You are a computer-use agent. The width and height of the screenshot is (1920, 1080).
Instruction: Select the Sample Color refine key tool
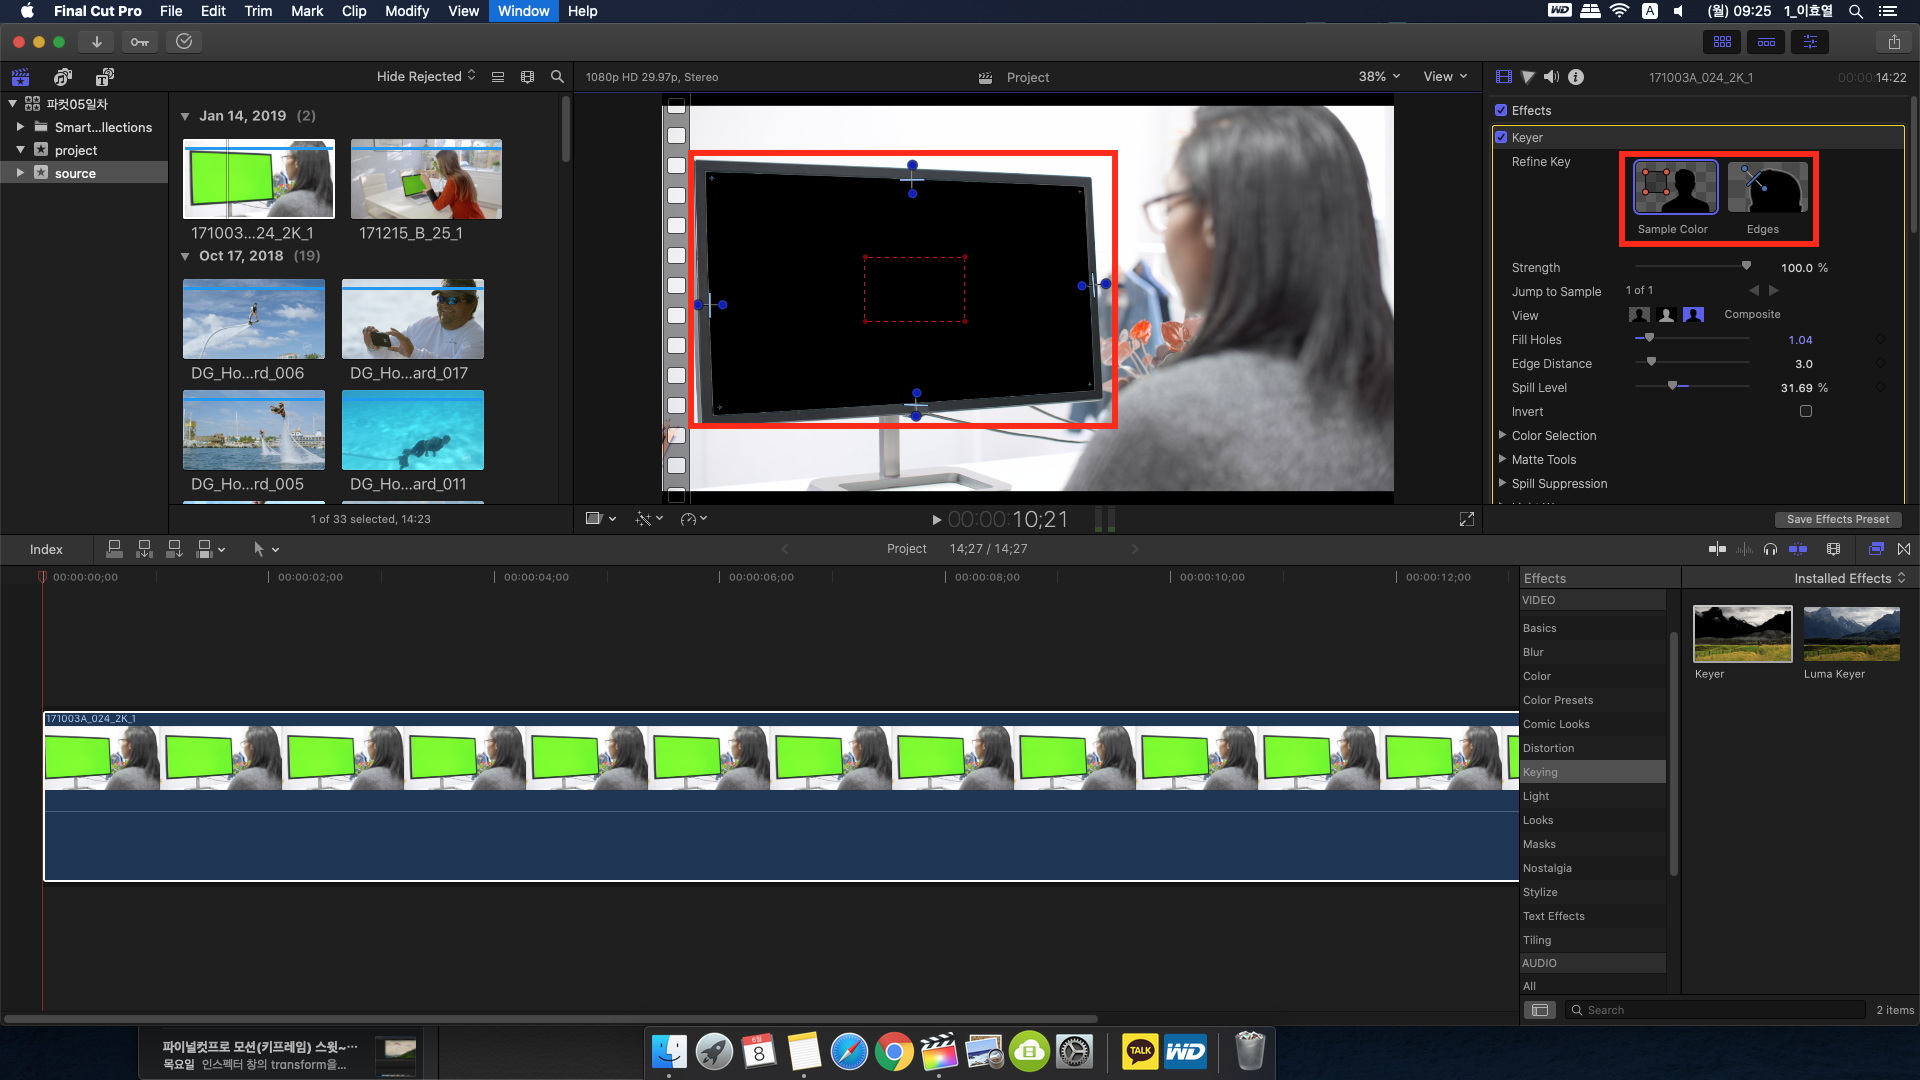click(x=1675, y=188)
